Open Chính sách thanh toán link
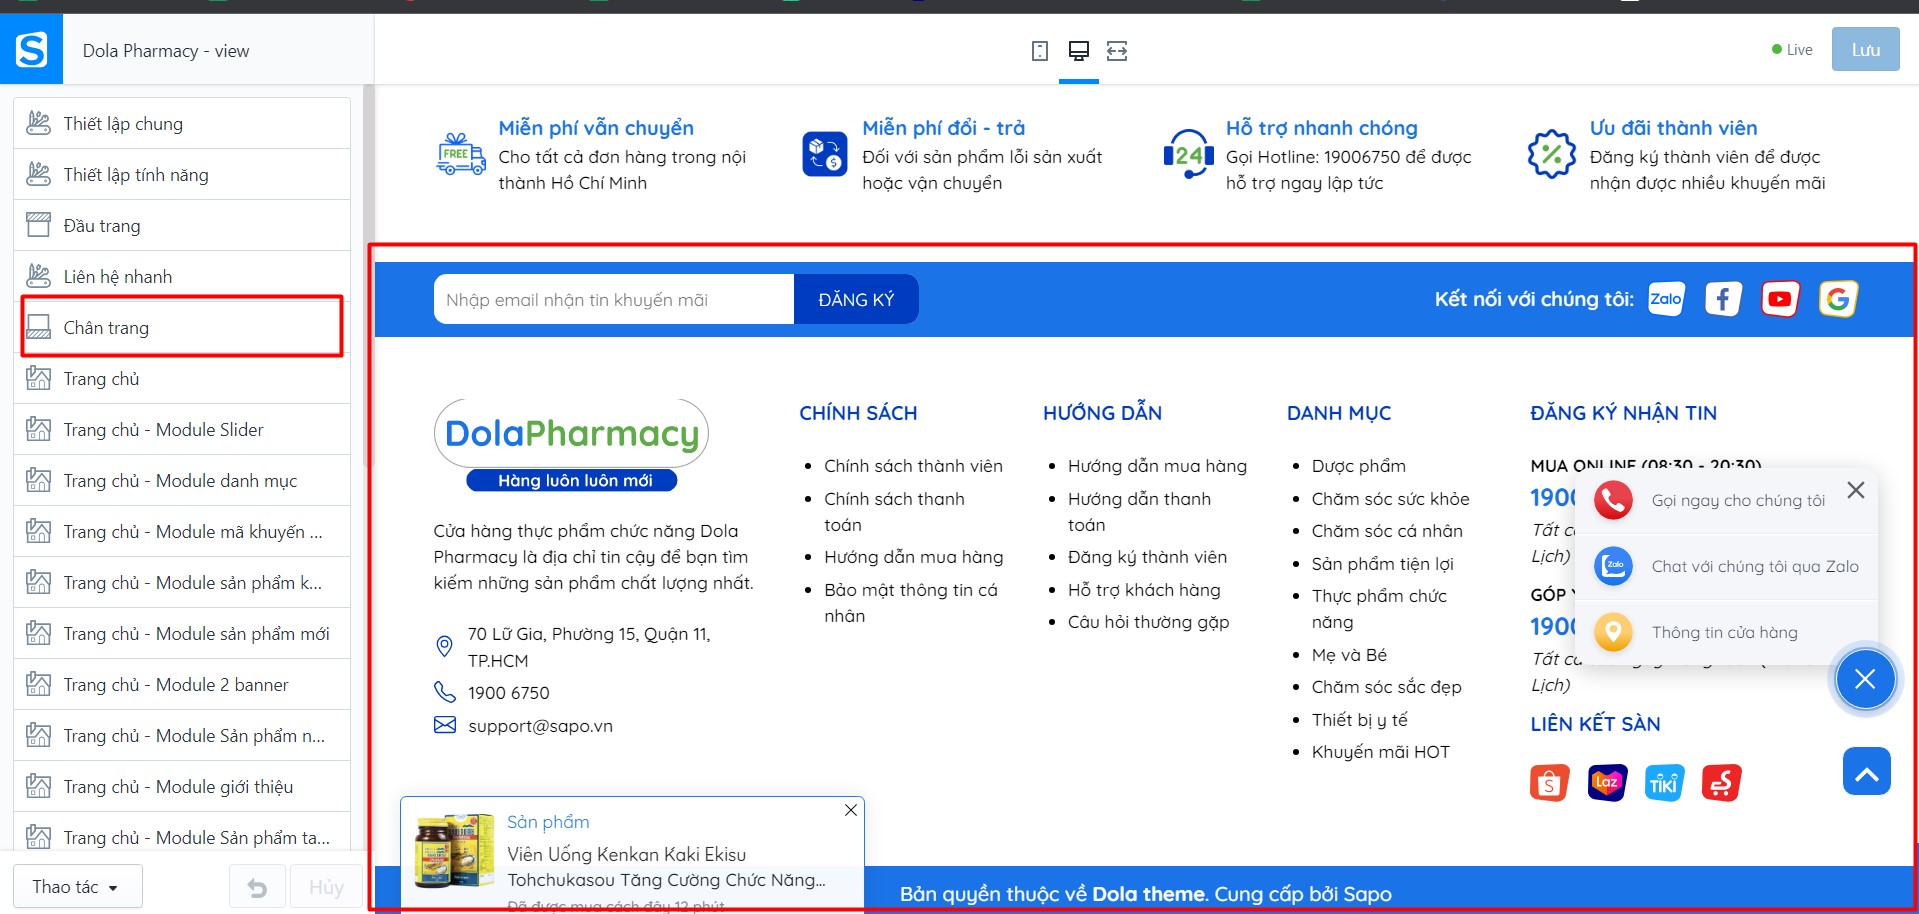 coord(894,512)
